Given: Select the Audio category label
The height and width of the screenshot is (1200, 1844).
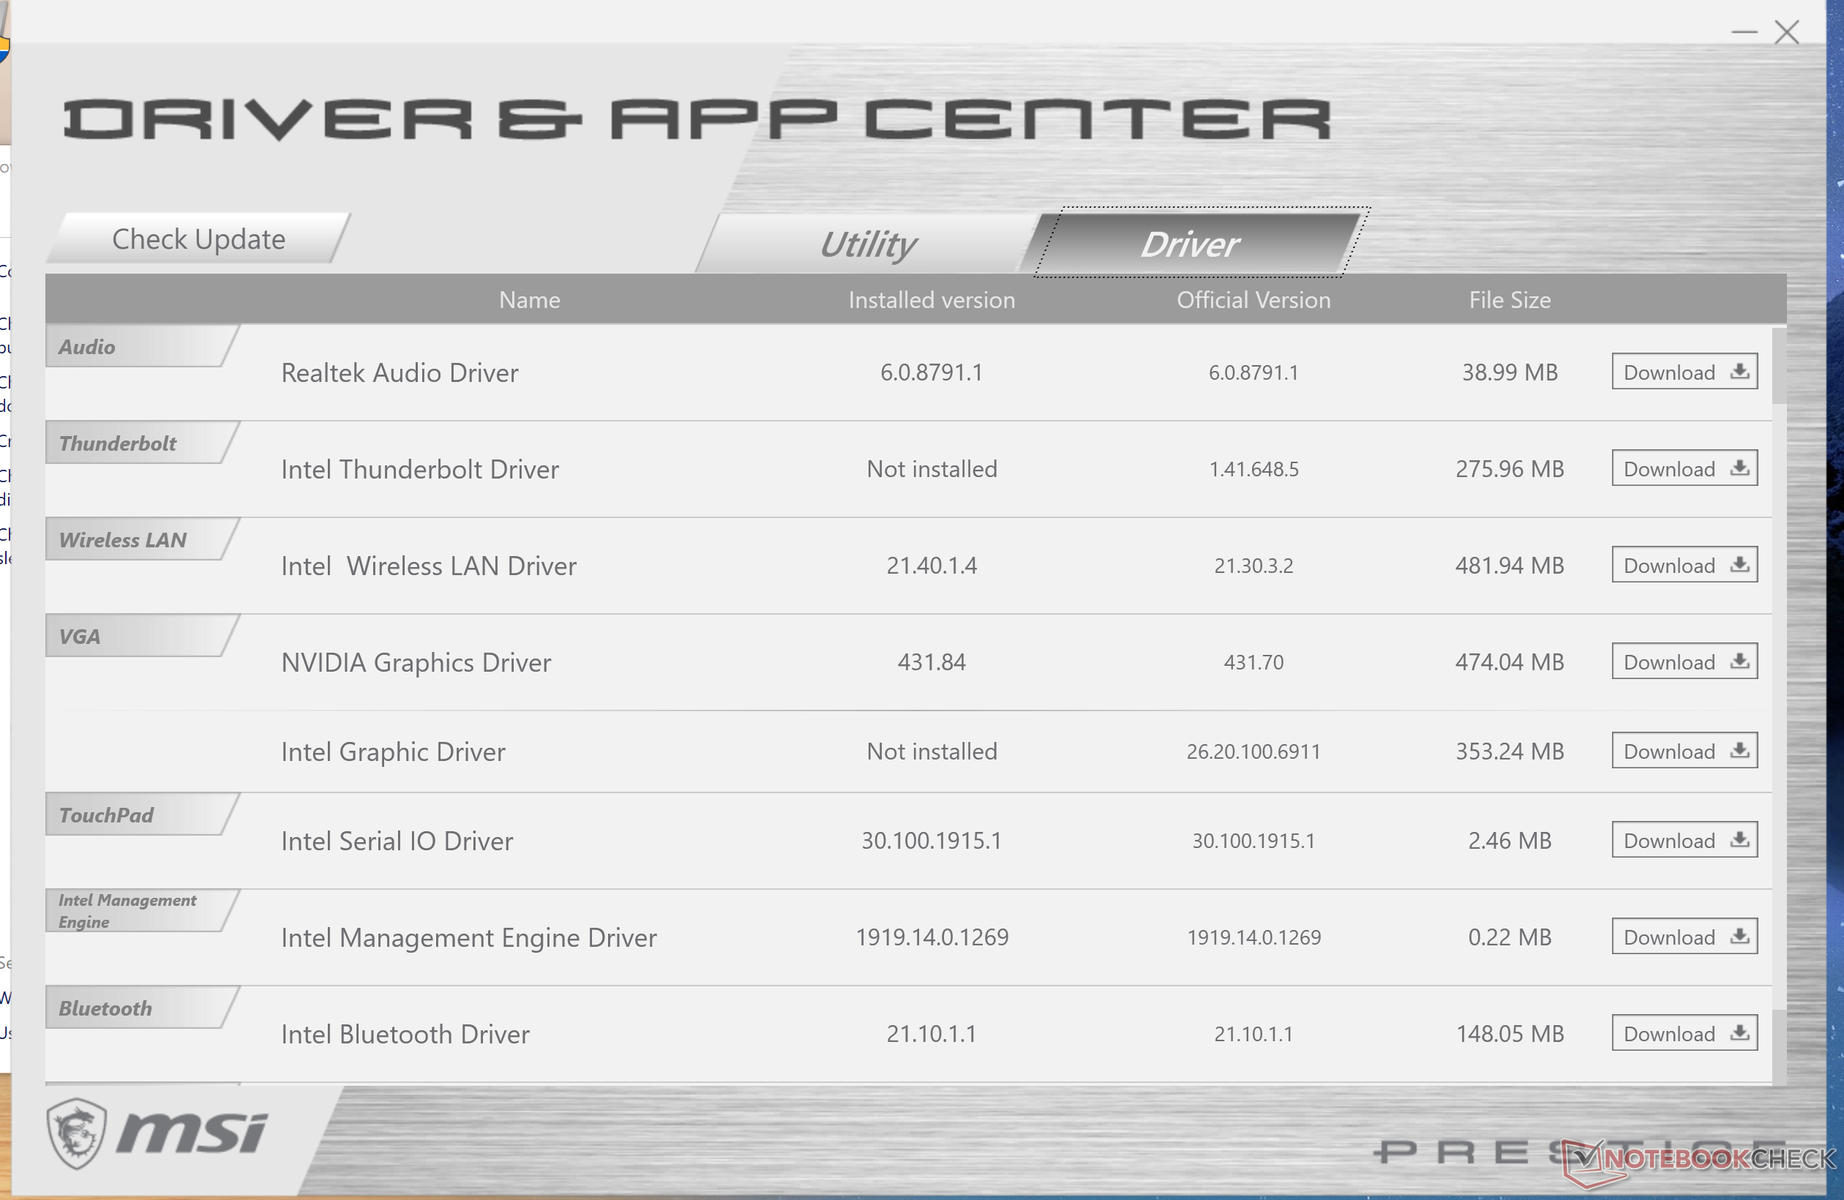Looking at the screenshot, I should (140, 346).
